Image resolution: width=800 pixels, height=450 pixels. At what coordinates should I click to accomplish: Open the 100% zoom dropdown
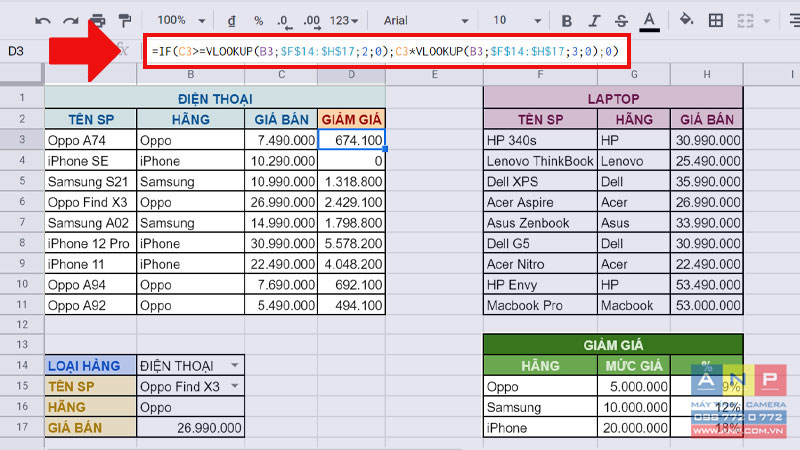pyautogui.click(x=181, y=20)
